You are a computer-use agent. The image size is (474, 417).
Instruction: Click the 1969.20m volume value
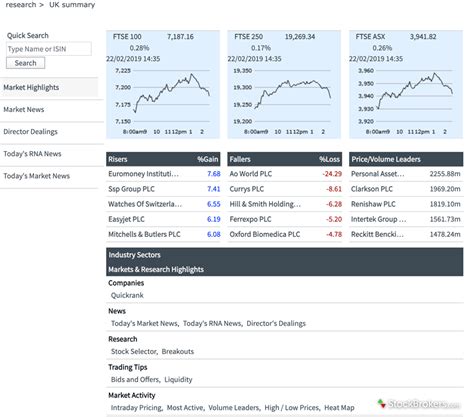(x=445, y=189)
